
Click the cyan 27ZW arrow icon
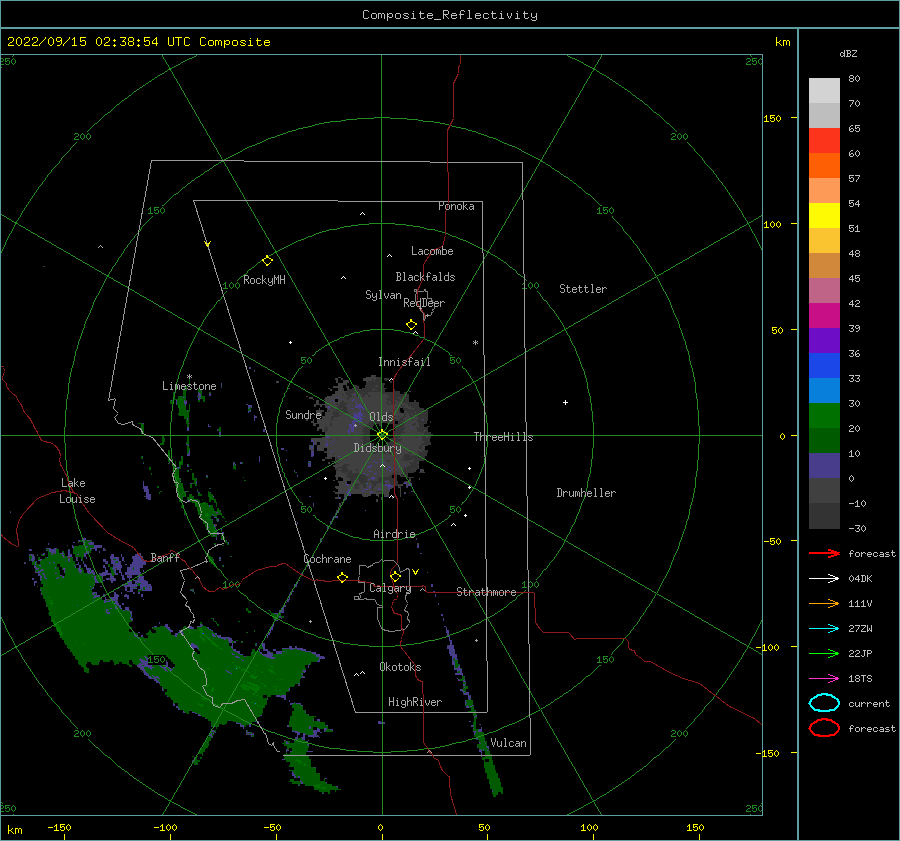pyautogui.click(x=824, y=629)
